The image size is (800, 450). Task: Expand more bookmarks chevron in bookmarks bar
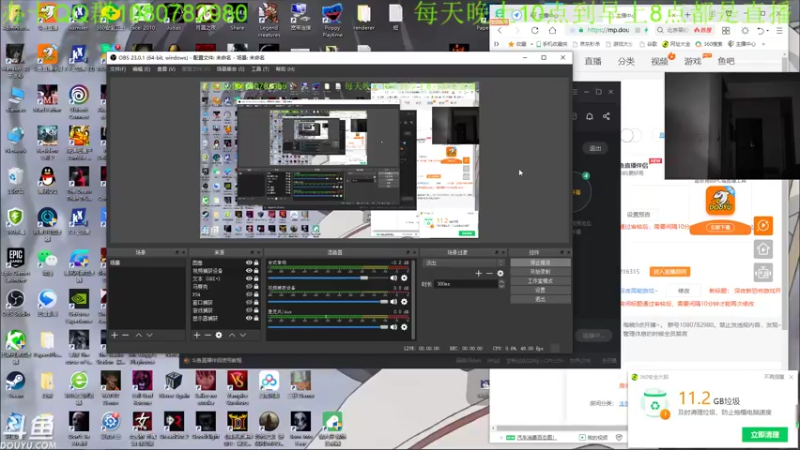tap(763, 44)
